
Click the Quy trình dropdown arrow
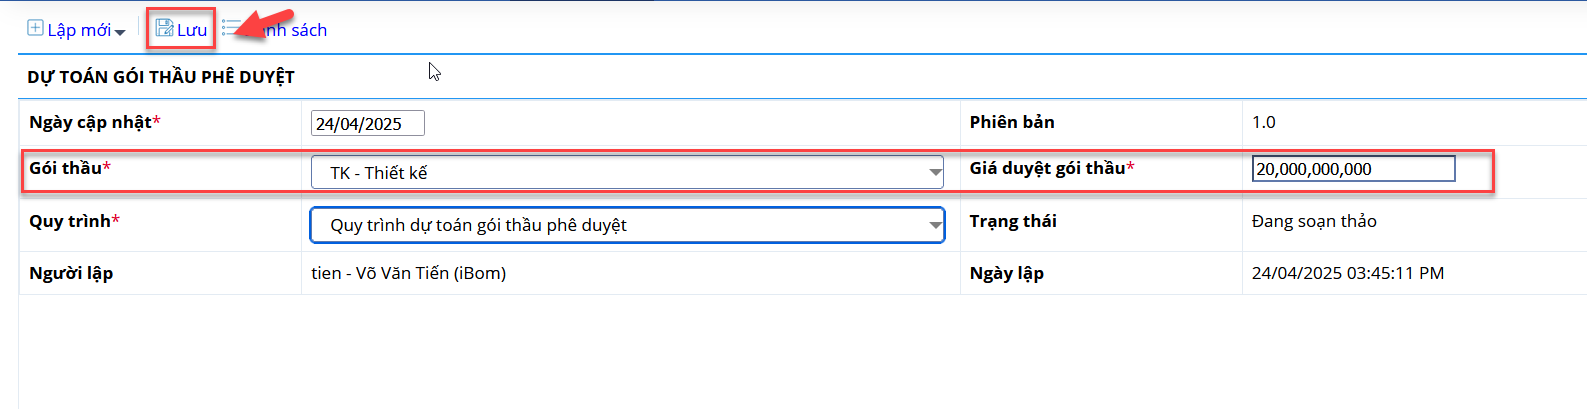[935, 226]
